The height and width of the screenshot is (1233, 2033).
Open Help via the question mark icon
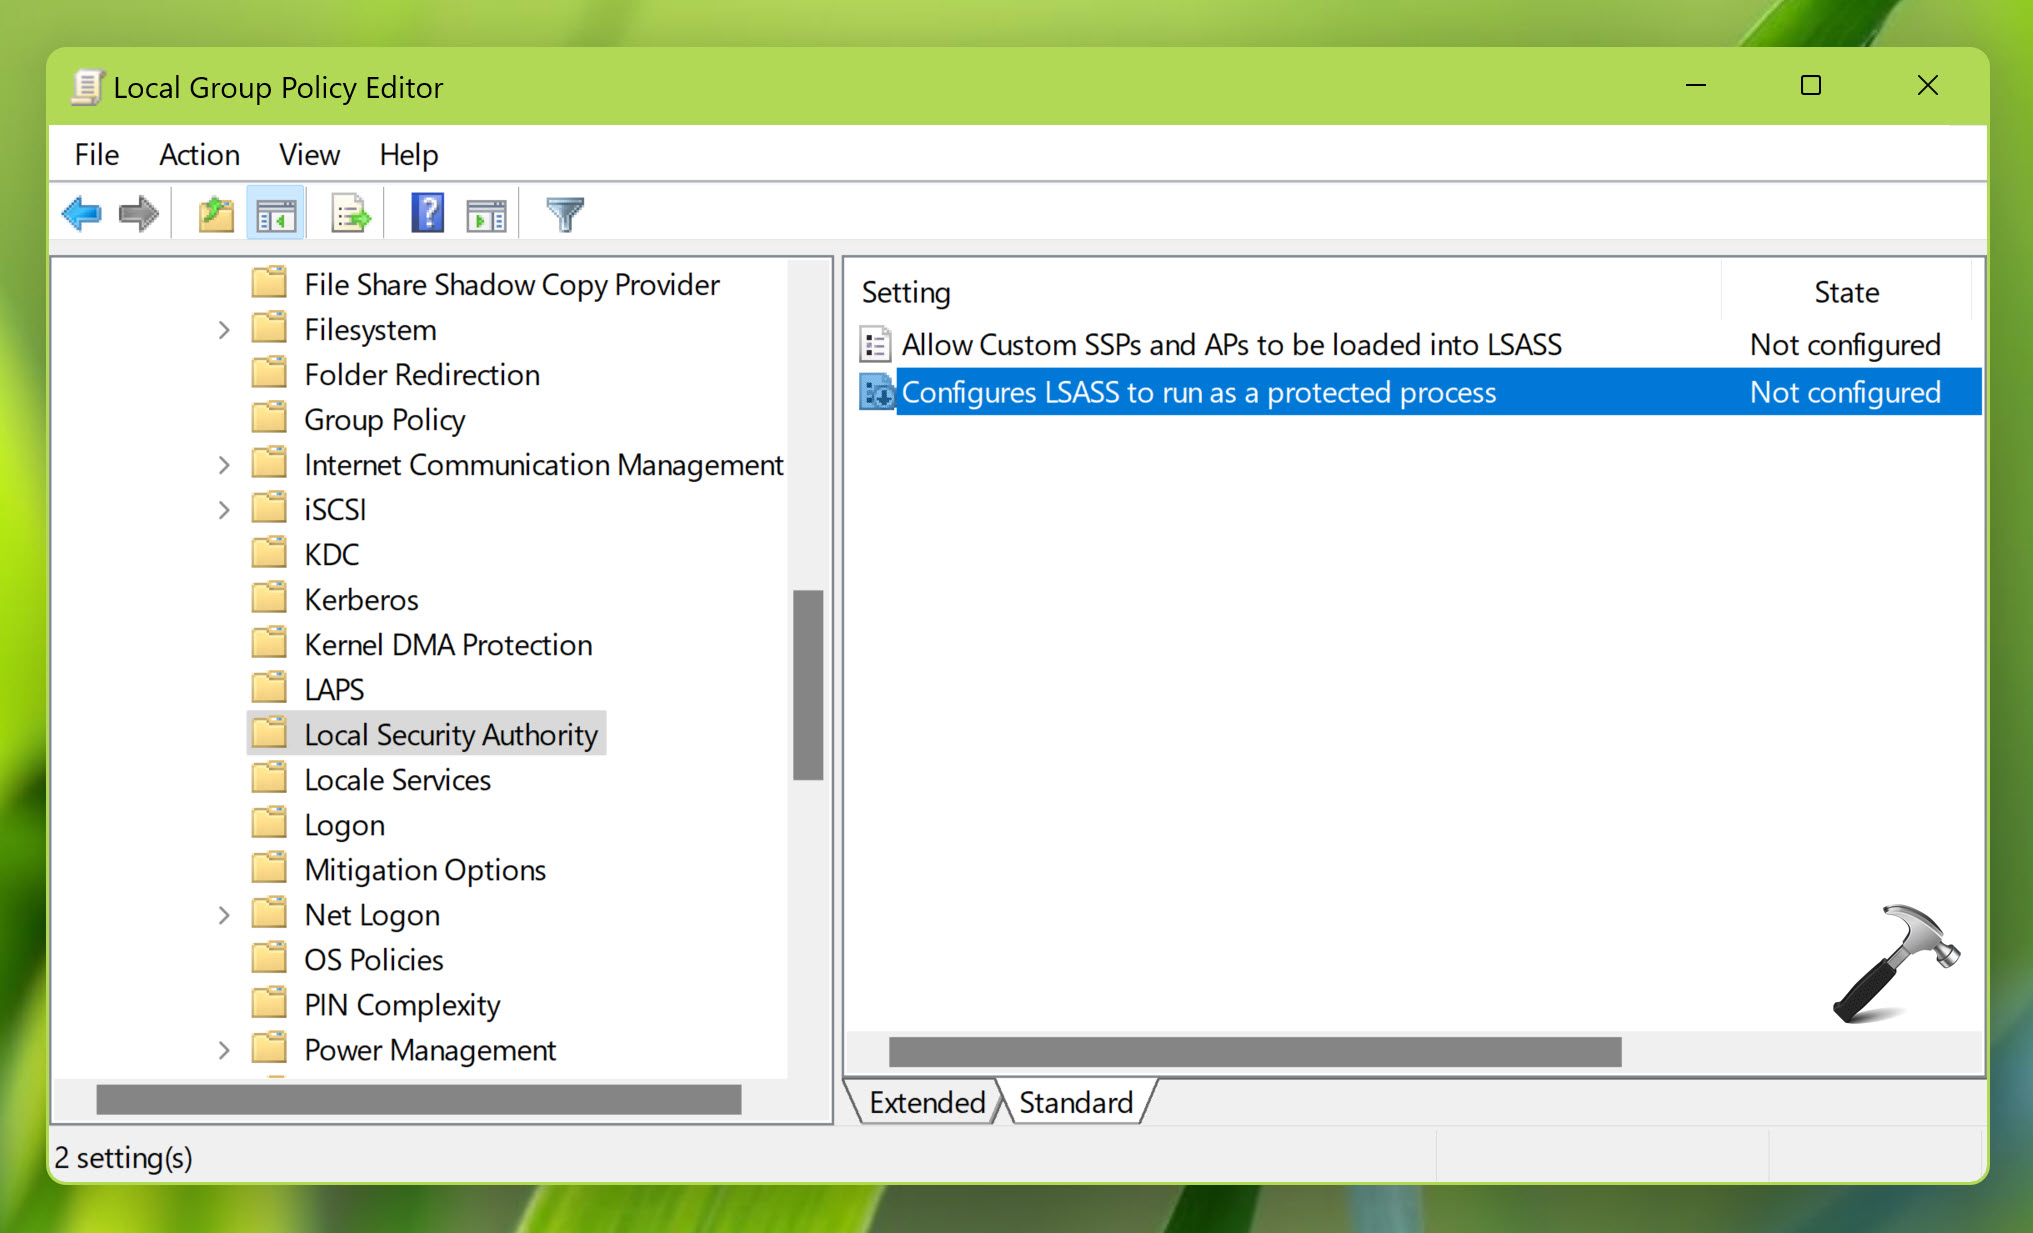(x=427, y=214)
